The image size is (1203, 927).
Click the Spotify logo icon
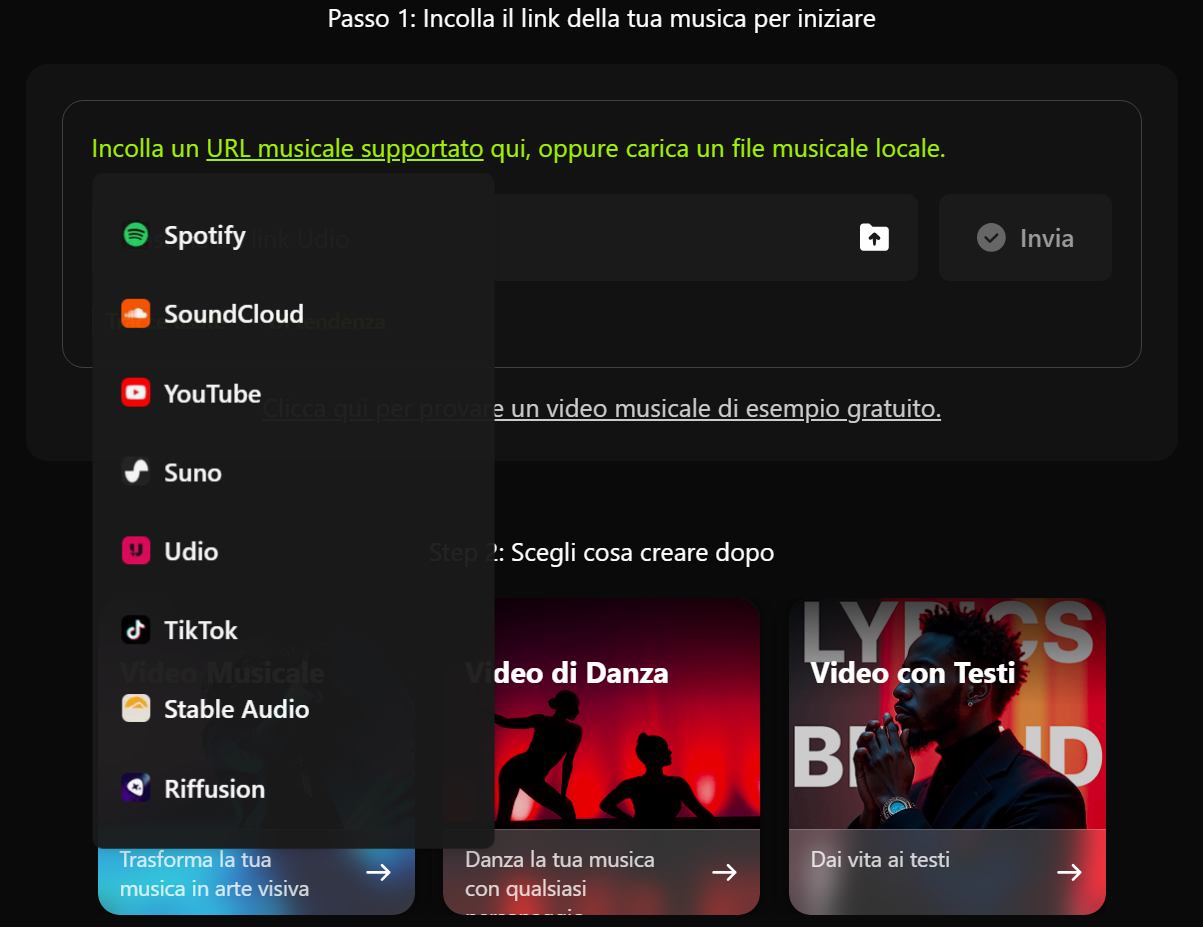(136, 235)
